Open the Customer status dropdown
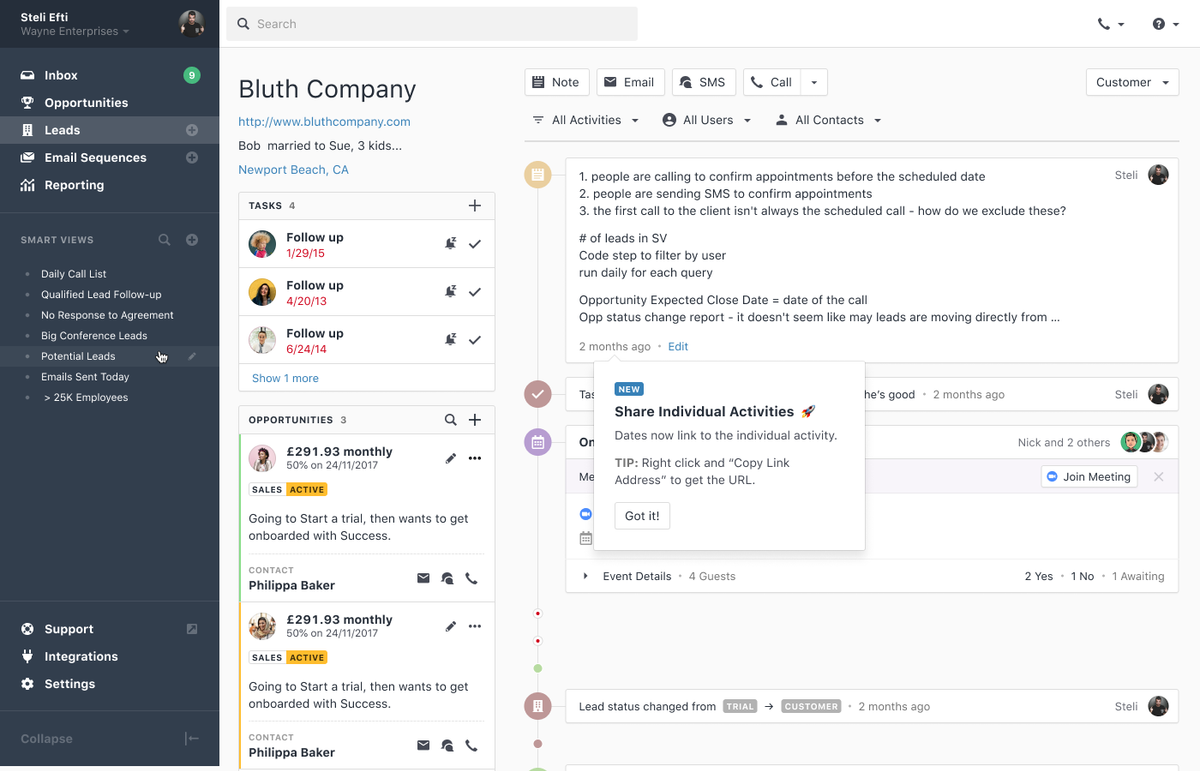The height and width of the screenshot is (771, 1200). click(x=1133, y=82)
